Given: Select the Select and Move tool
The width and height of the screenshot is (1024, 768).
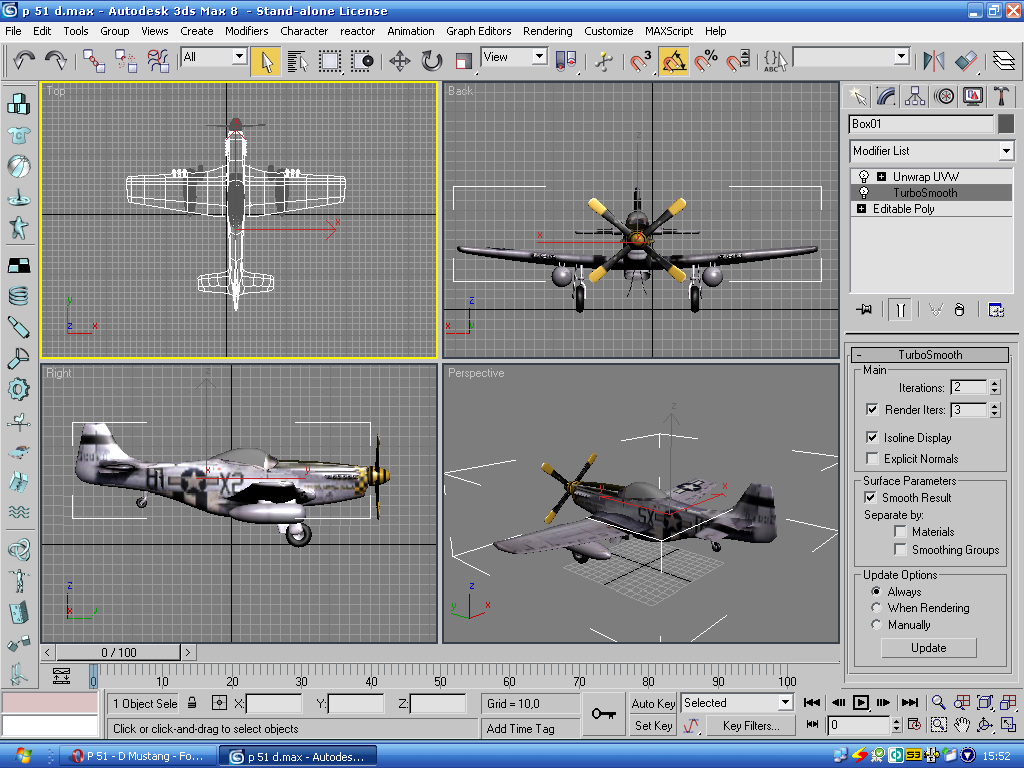Looking at the screenshot, I should coord(399,61).
